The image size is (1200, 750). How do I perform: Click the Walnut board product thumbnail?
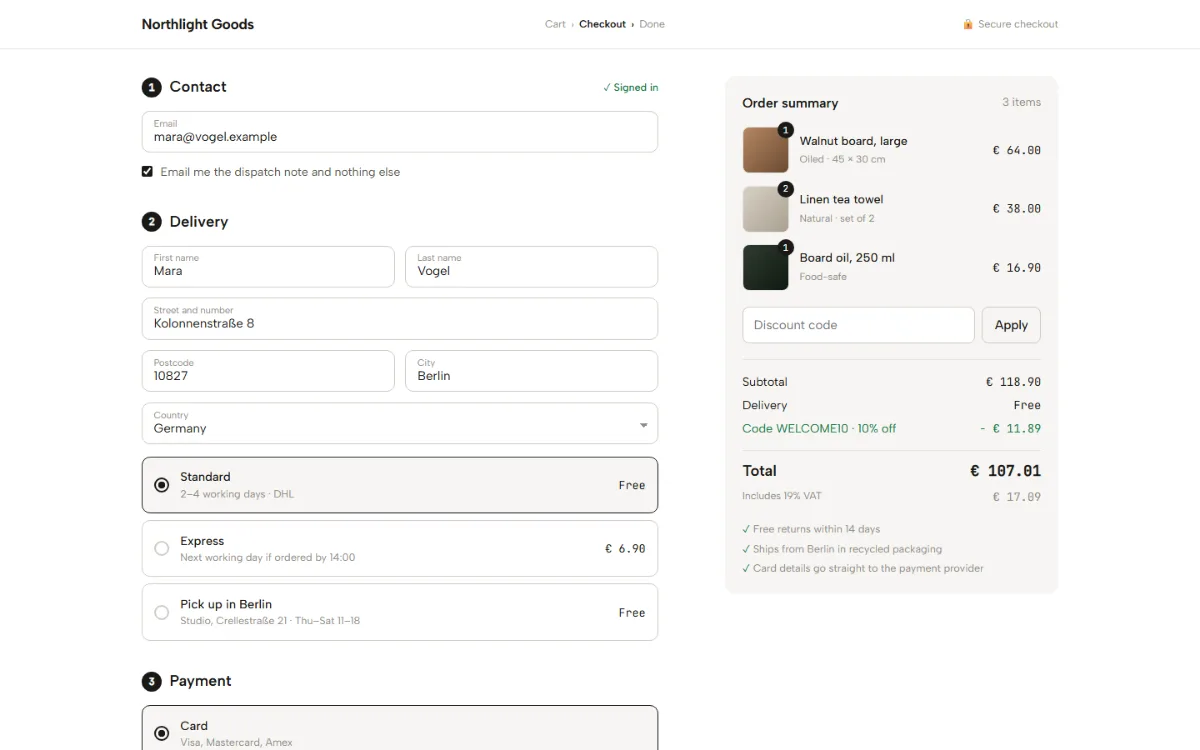point(766,150)
